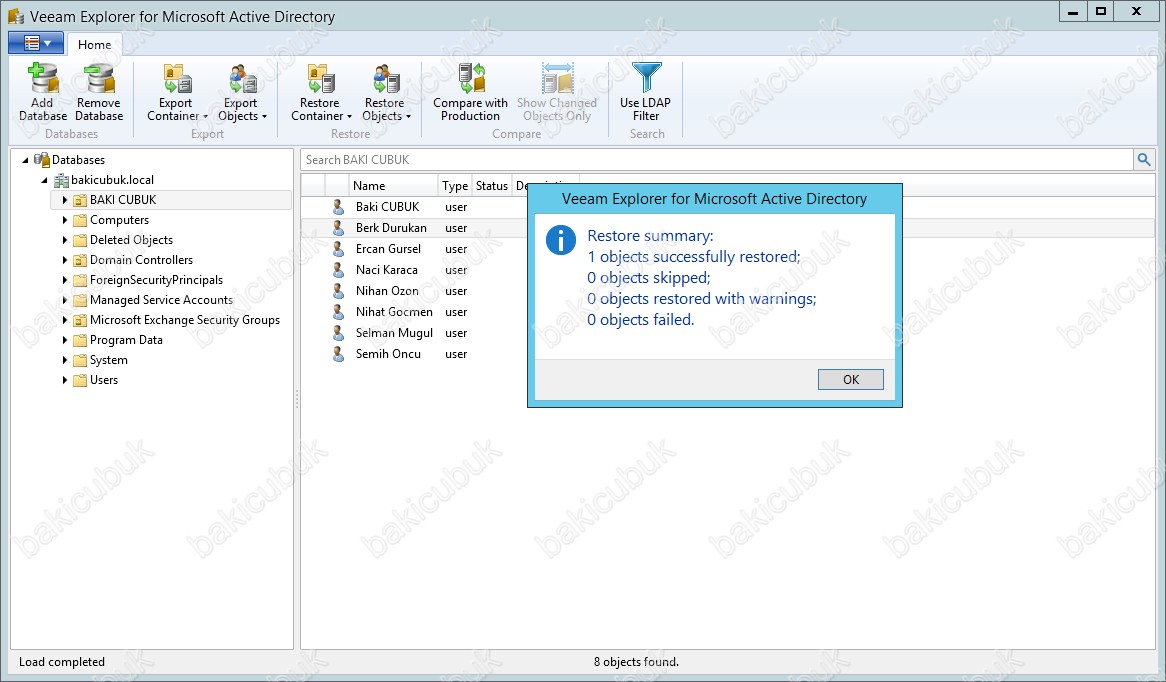Screen dimensions: 1166x682
Task: Click the Ercan Gursel user icon
Action: pos(338,249)
